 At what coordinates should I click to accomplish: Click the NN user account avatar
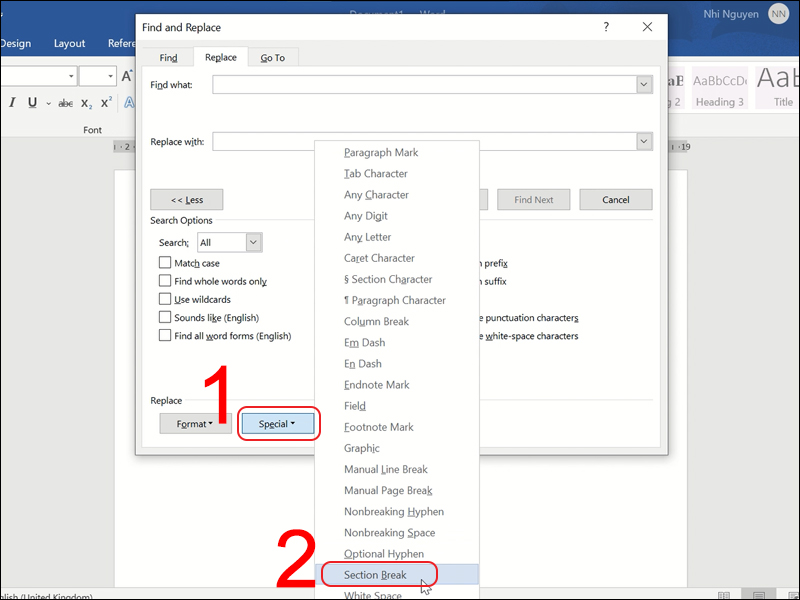(778, 13)
